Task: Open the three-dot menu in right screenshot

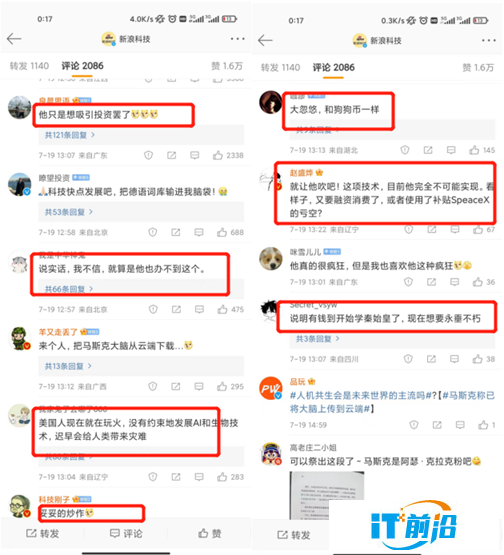Action: 488,41
